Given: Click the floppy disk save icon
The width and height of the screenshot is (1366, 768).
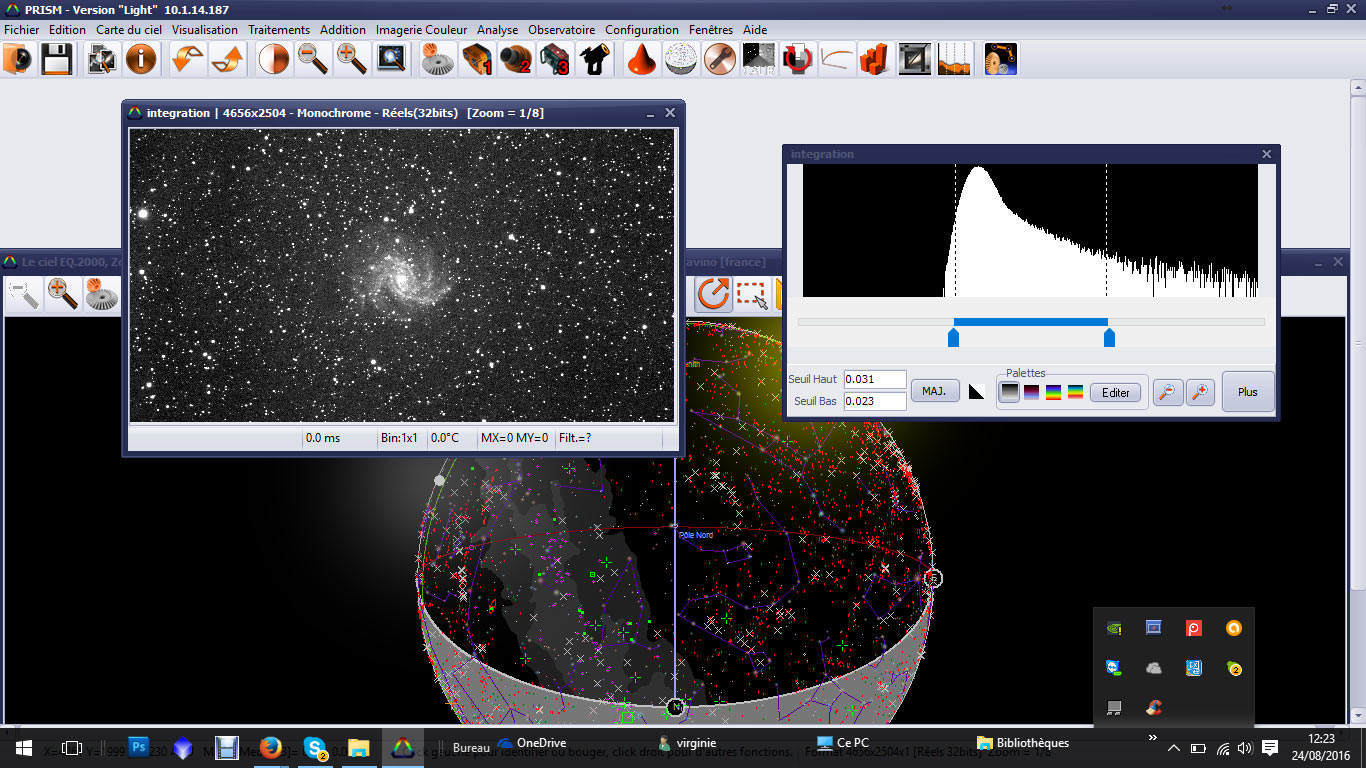Looking at the screenshot, I should pyautogui.click(x=56, y=60).
